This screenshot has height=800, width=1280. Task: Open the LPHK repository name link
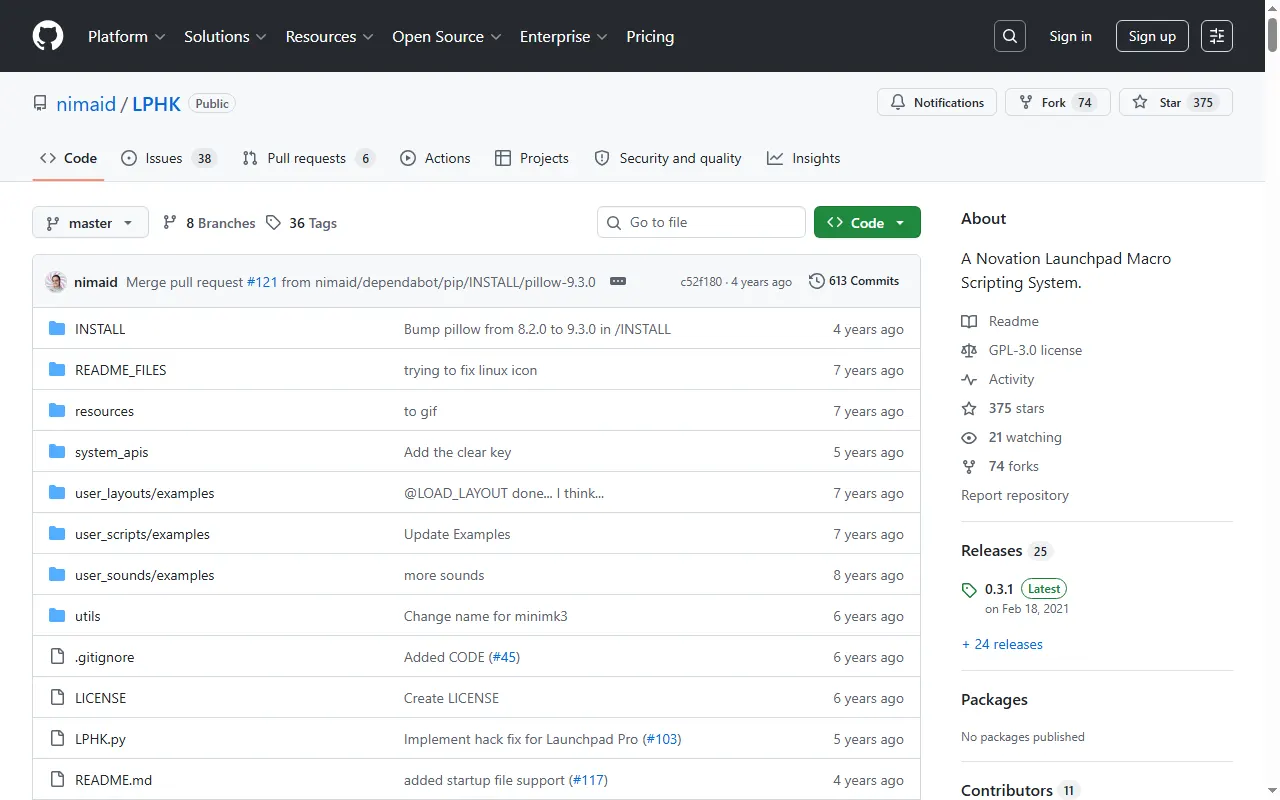(157, 103)
